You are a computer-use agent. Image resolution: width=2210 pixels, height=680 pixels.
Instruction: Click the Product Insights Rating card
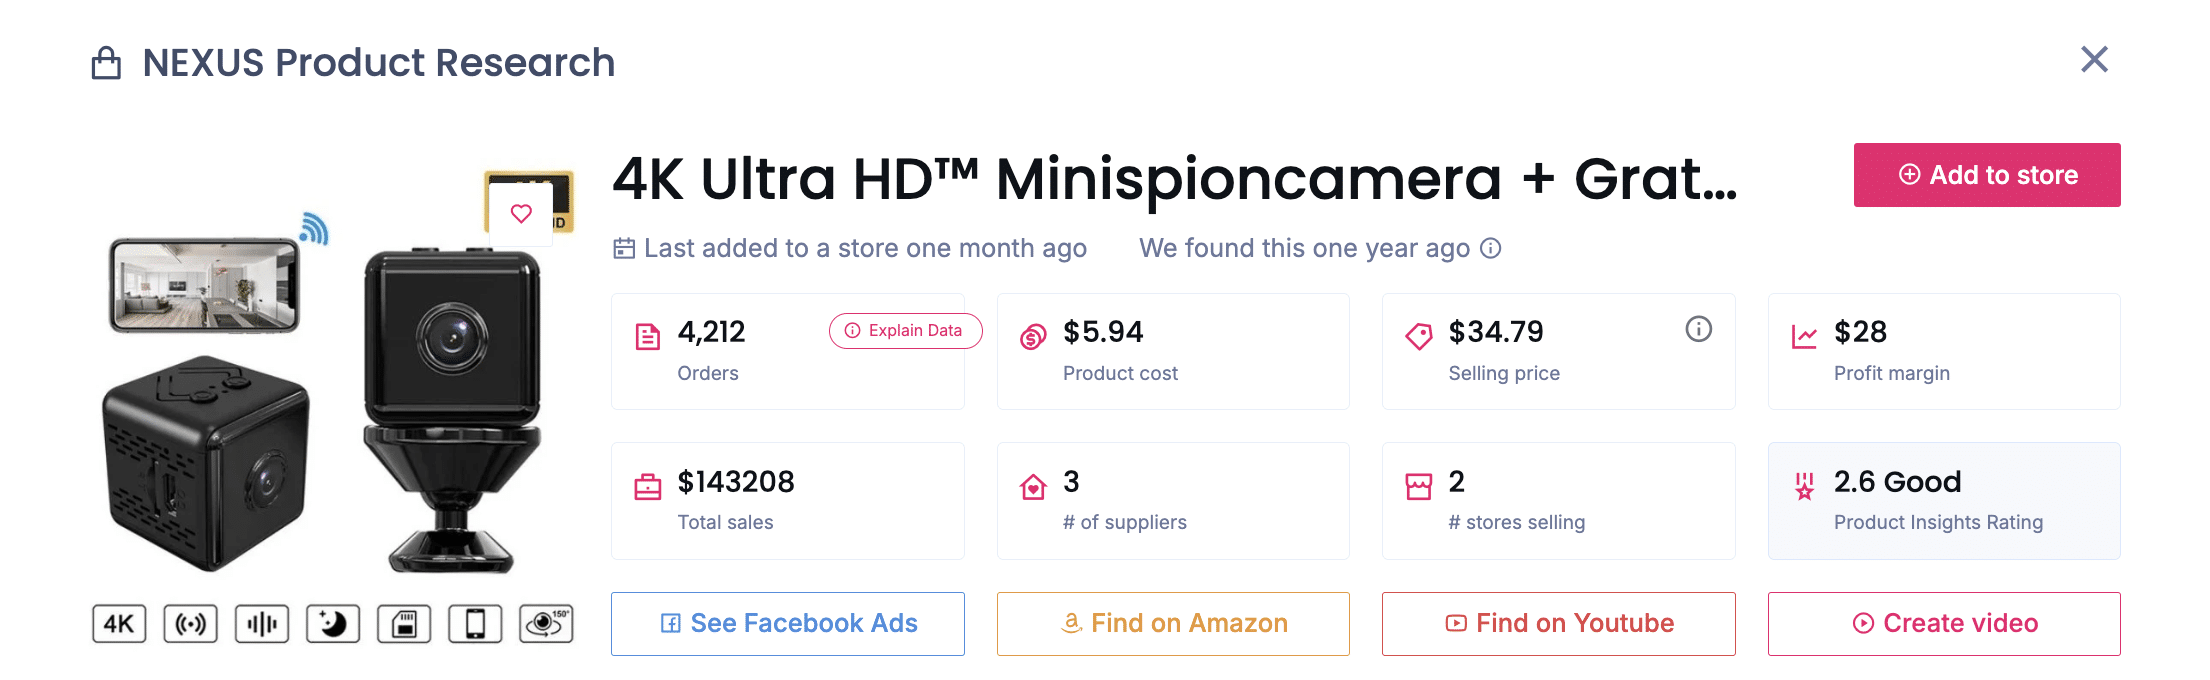click(1943, 501)
